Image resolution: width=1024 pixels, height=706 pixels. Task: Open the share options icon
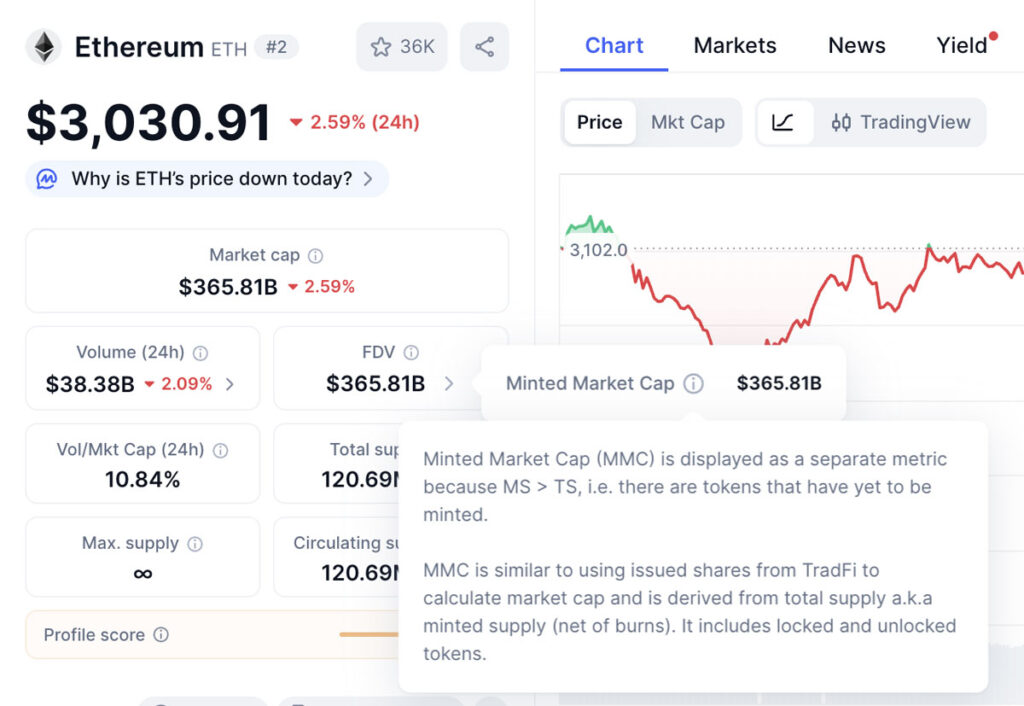[484, 47]
